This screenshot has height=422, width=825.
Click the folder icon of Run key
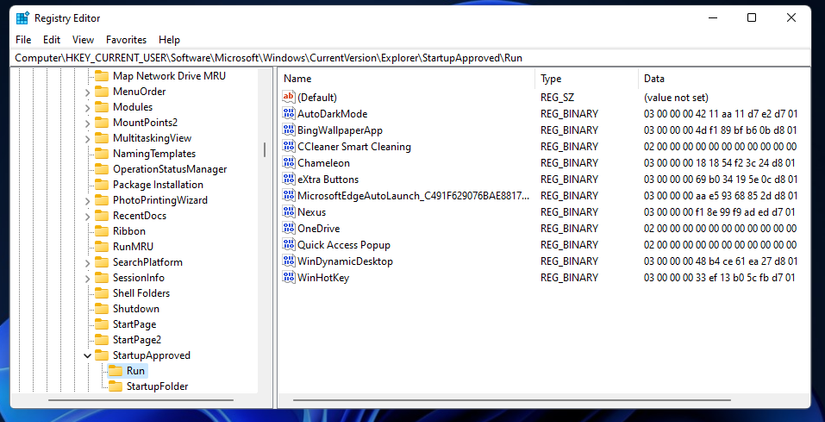115,371
